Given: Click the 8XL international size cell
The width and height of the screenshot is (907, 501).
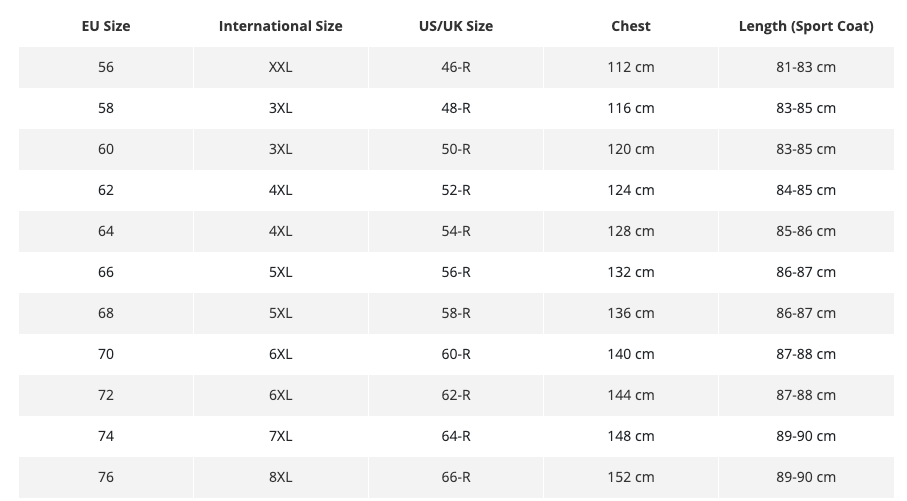Looking at the screenshot, I should pos(280,477).
